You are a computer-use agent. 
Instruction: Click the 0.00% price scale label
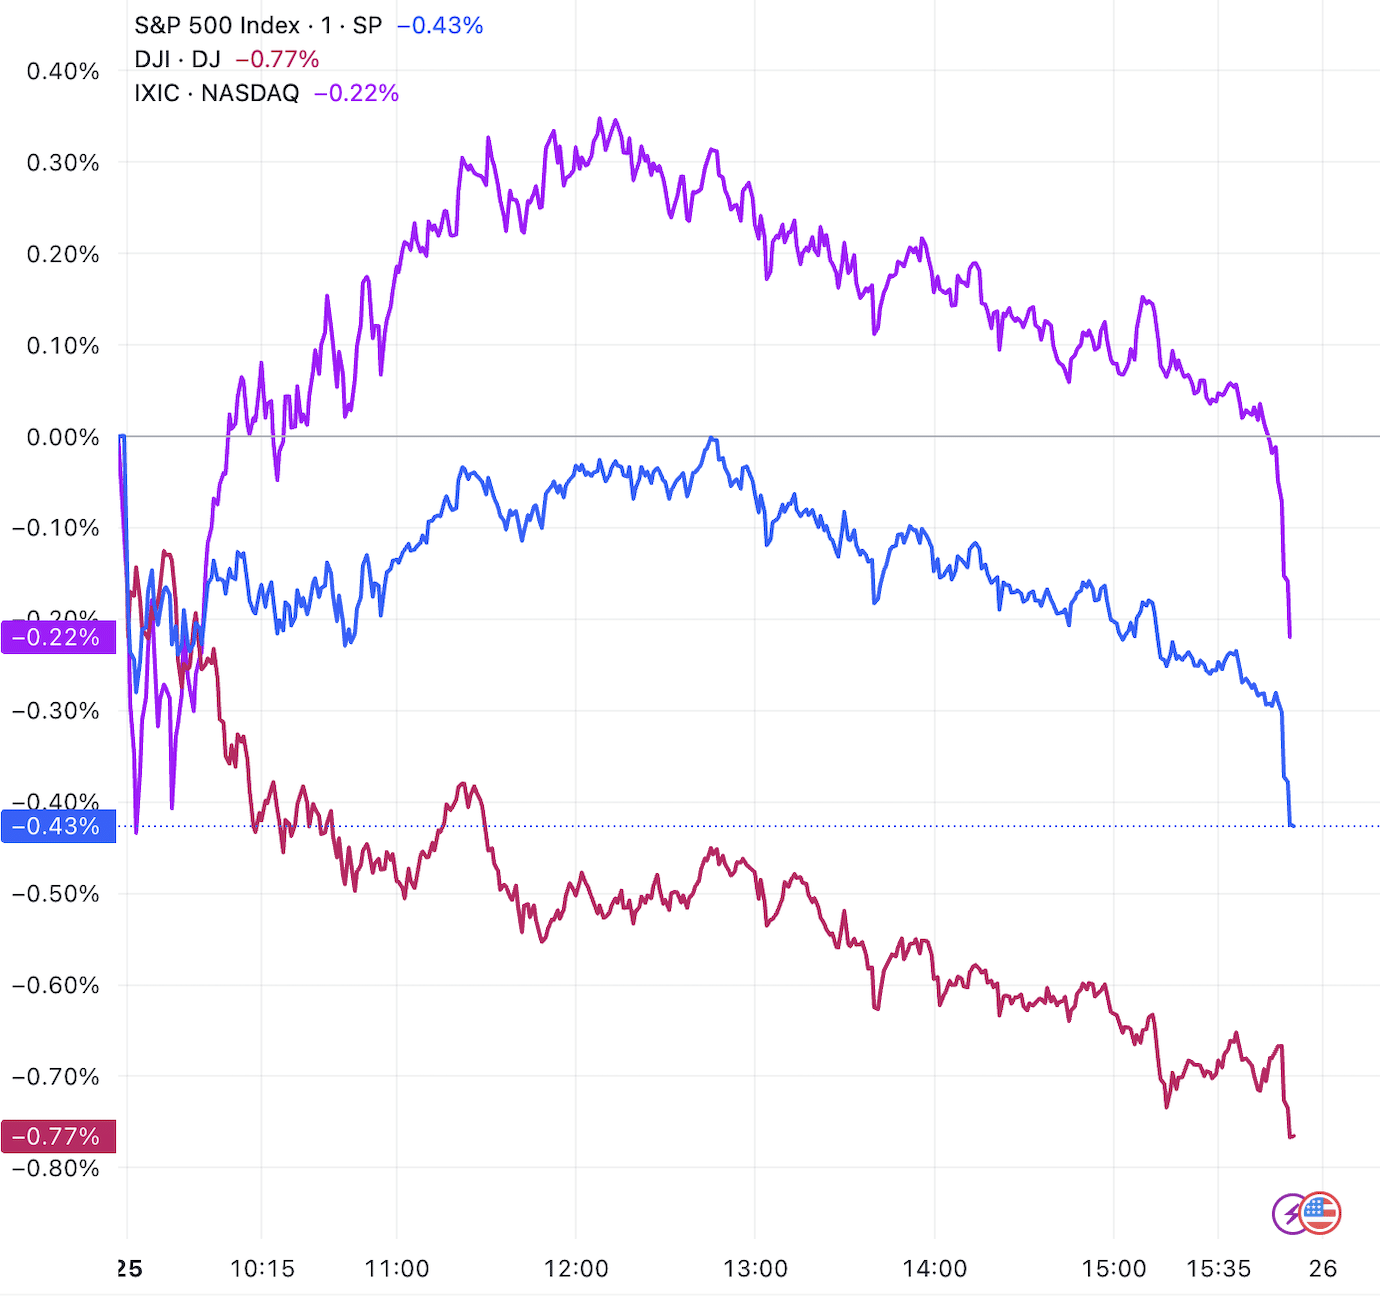click(x=63, y=437)
